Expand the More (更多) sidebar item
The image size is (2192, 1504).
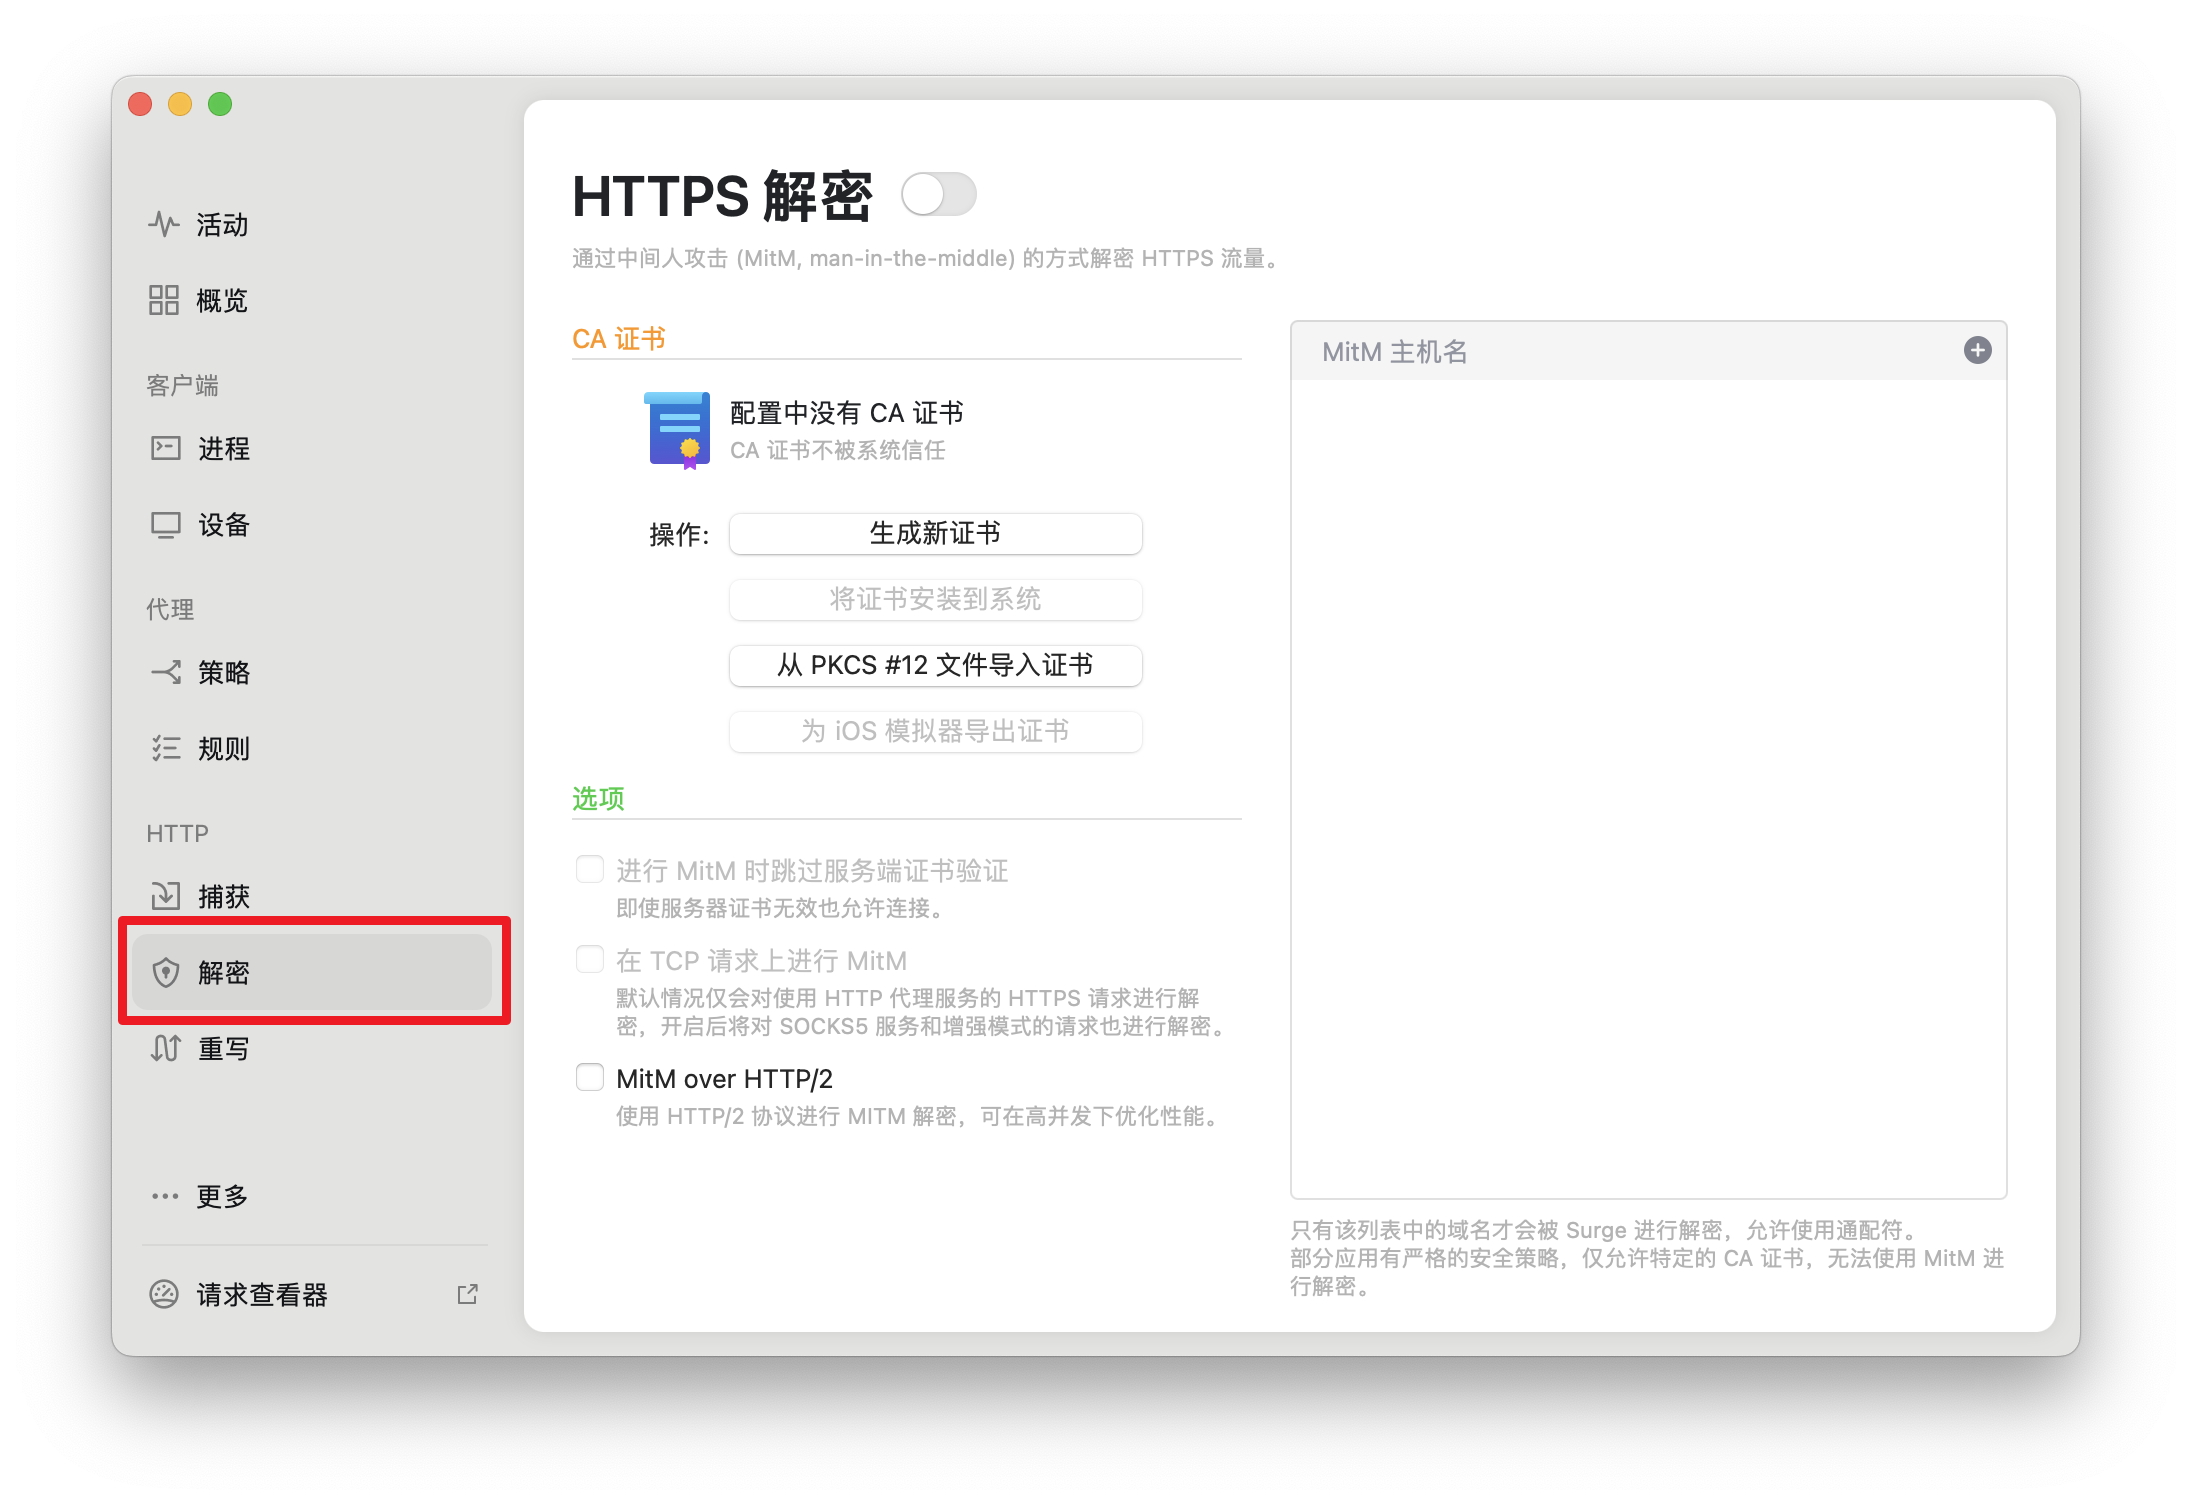220,1196
